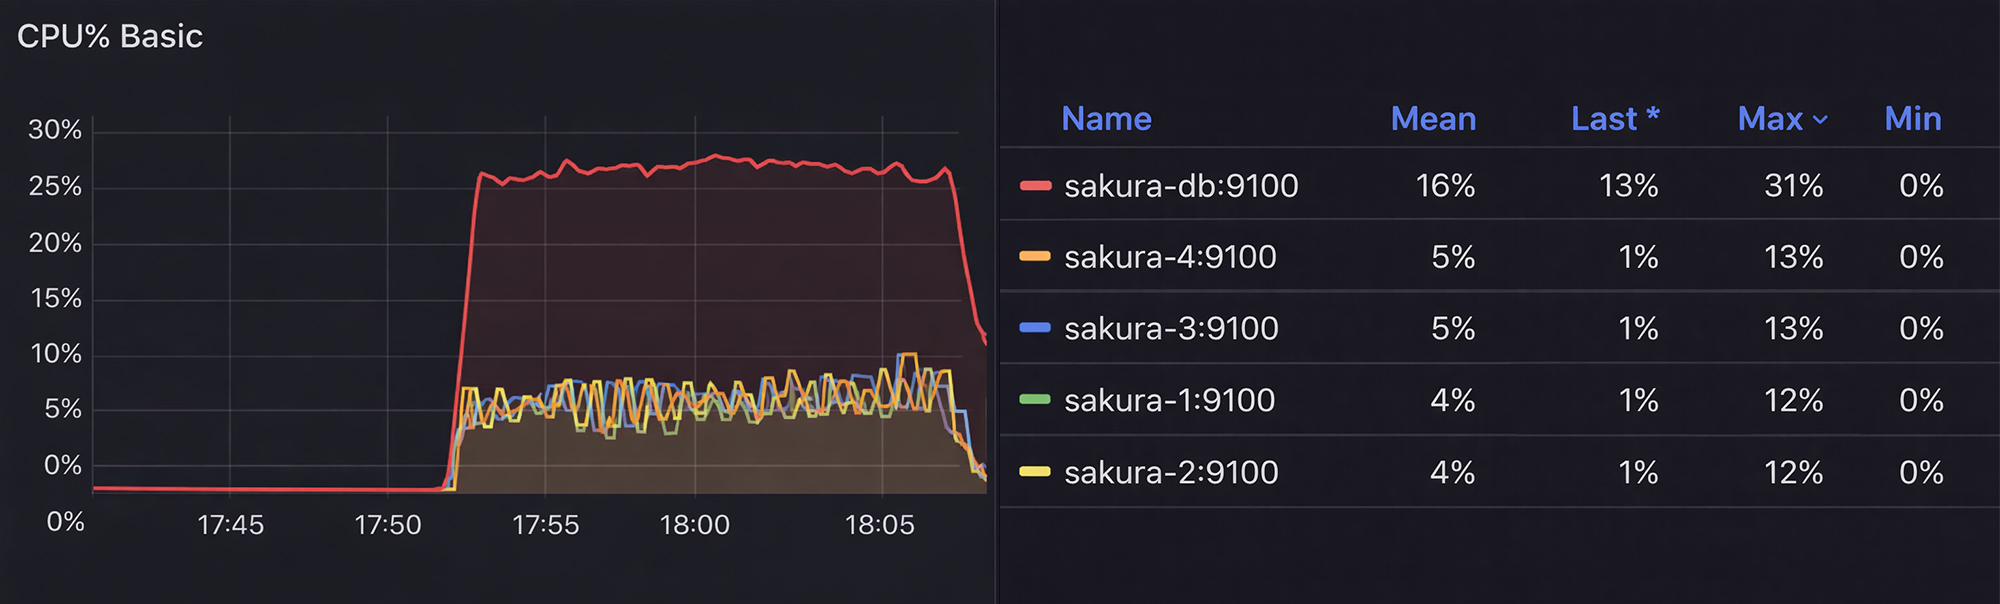Open the CPU% Basic panel title menu
Screen dimensions: 2000x604
(110, 36)
